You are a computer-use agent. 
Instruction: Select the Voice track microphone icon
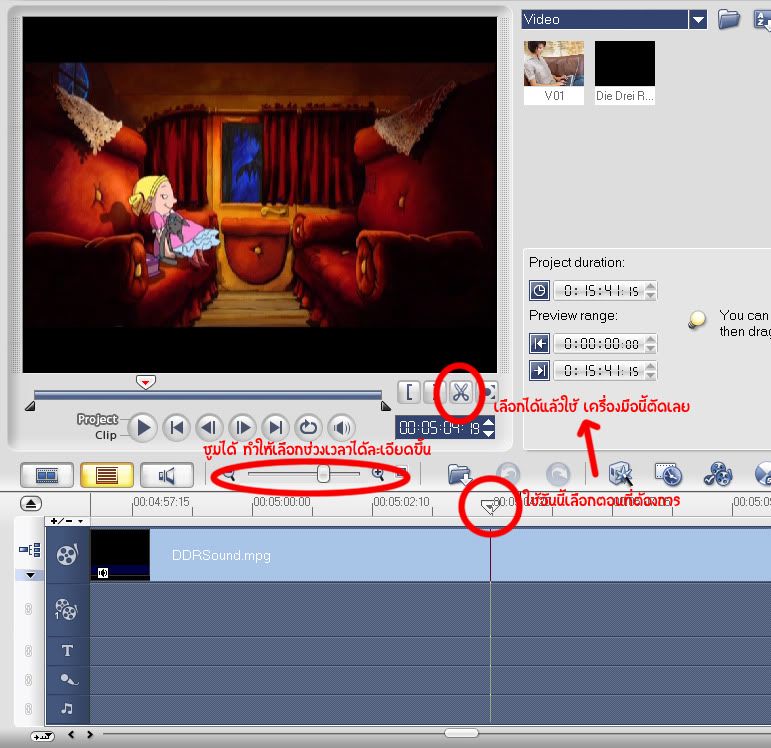(x=67, y=680)
